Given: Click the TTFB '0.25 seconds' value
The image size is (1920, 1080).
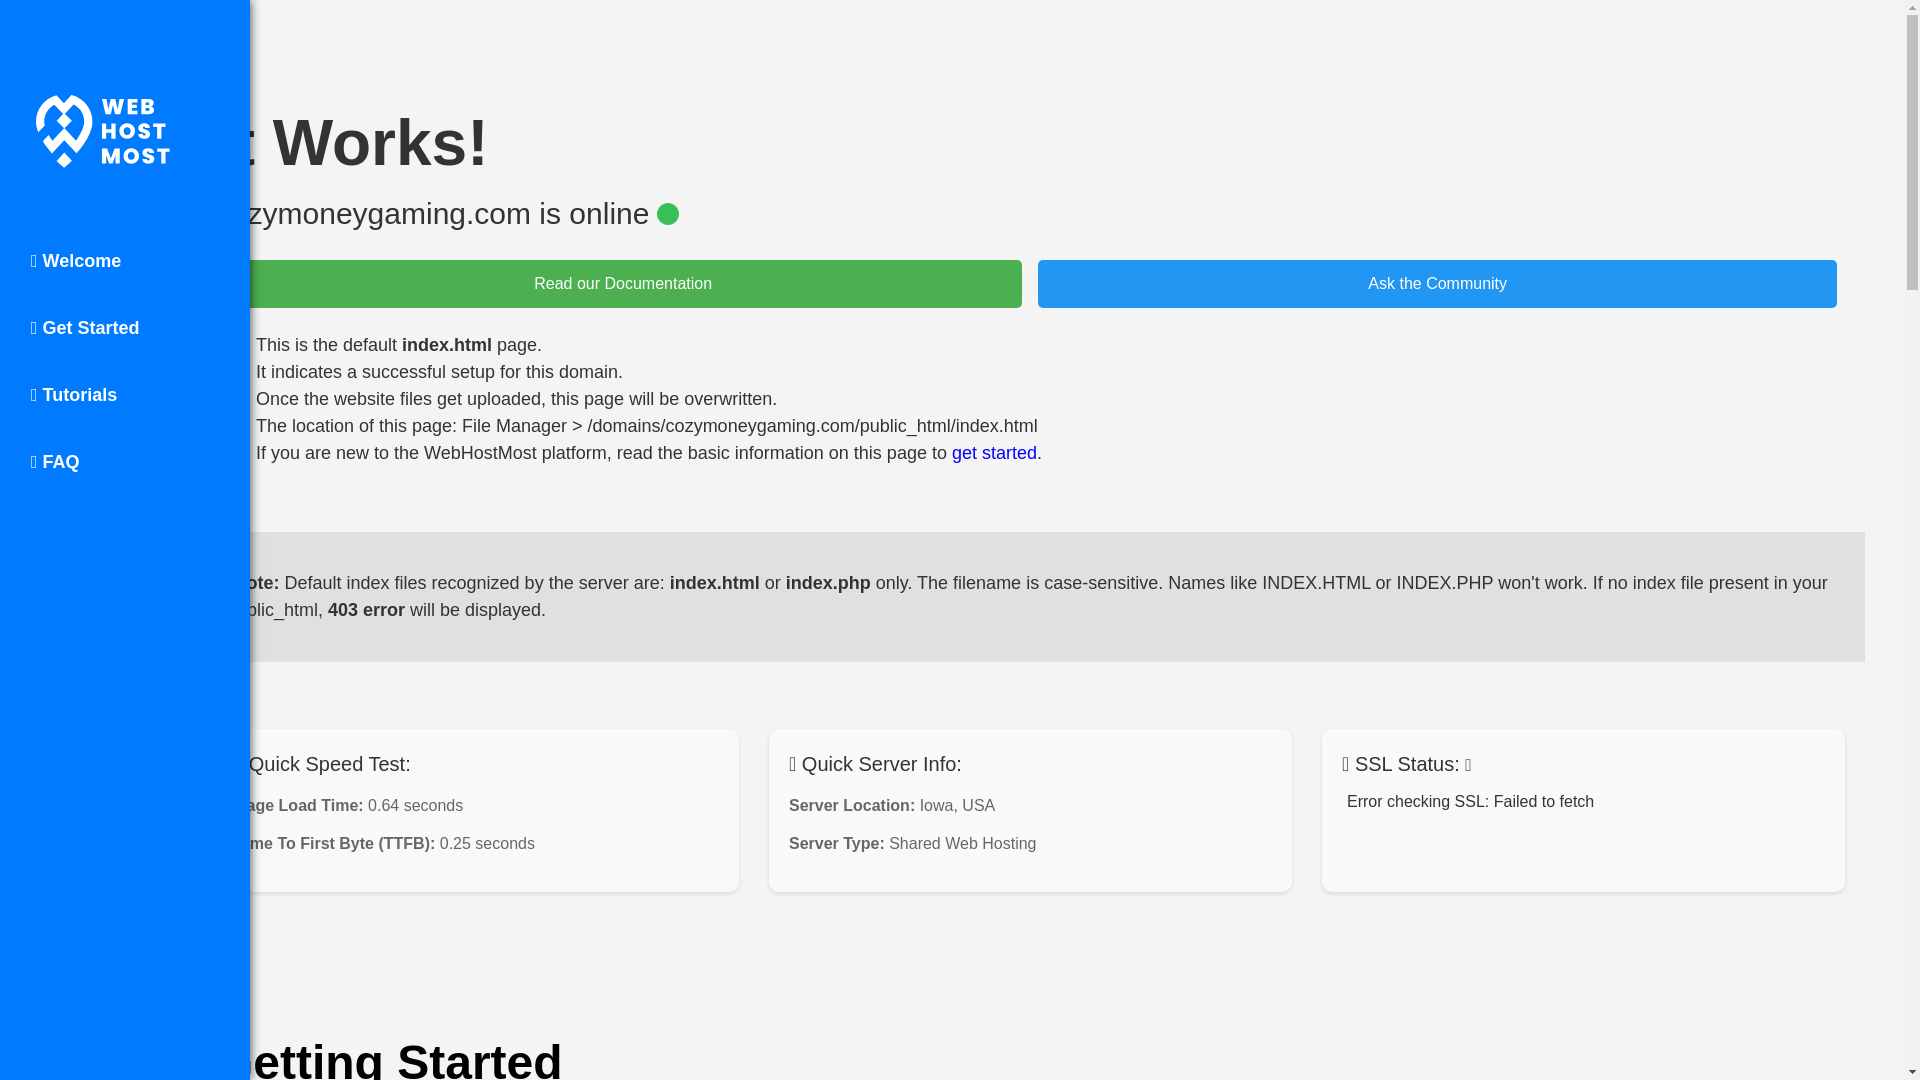Looking at the screenshot, I should point(487,844).
